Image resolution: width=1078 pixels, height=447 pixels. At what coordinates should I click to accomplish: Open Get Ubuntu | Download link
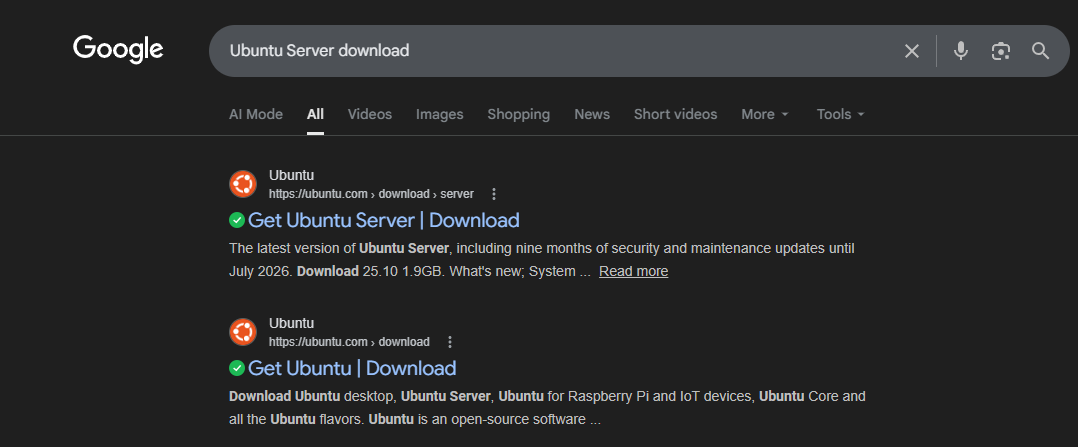point(352,368)
